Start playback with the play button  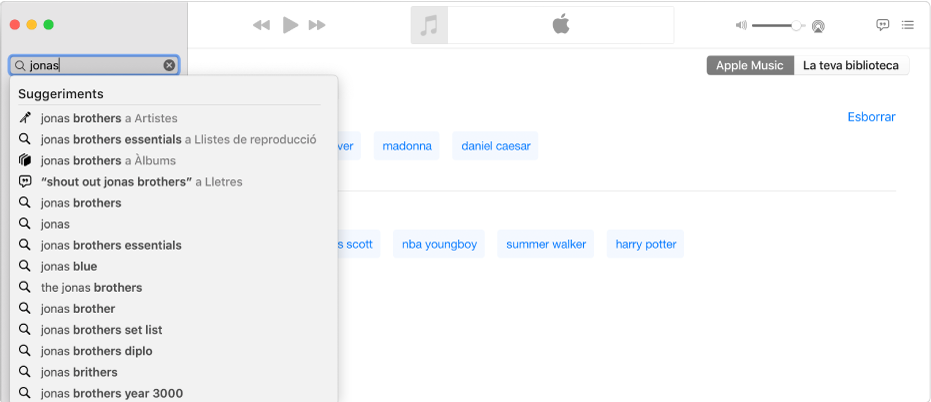[290, 25]
